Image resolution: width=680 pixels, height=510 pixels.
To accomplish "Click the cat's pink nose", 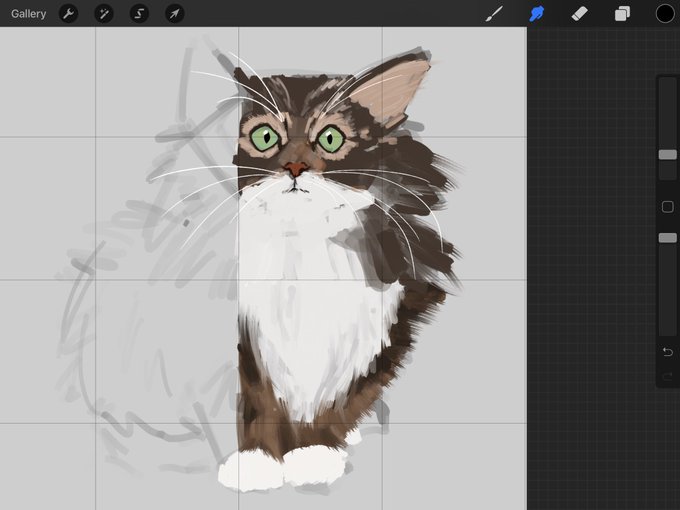I will 296,169.
